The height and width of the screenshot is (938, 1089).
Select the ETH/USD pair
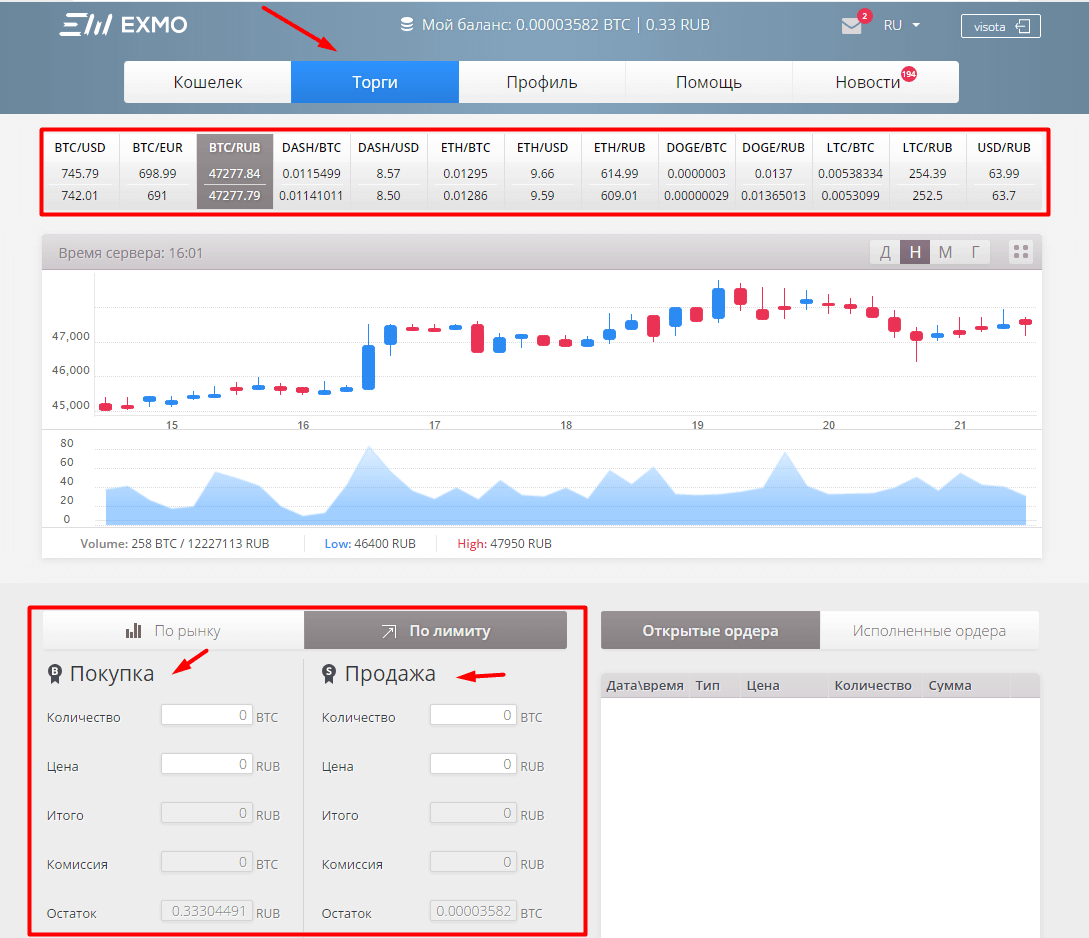542,171
